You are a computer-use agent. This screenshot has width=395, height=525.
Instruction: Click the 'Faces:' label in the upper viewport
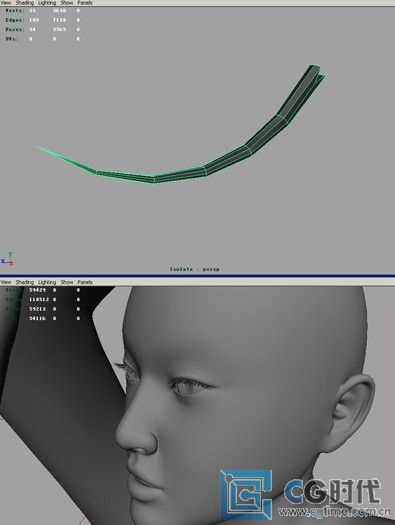(x=14, y=29)
